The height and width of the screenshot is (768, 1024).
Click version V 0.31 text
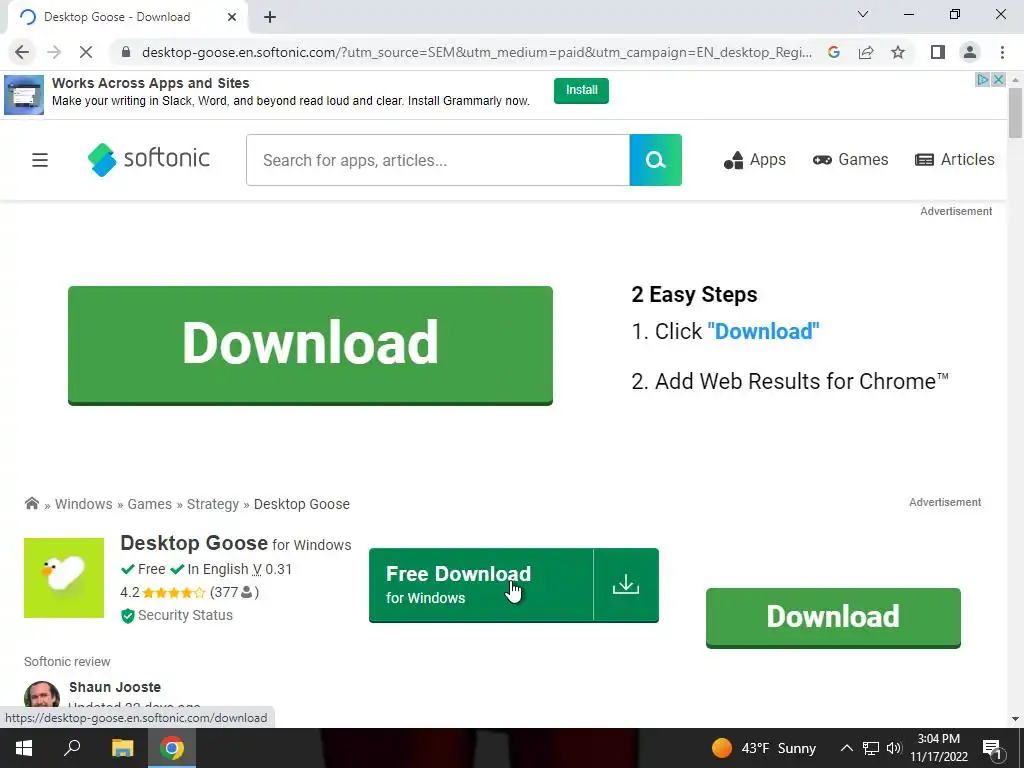272,569
